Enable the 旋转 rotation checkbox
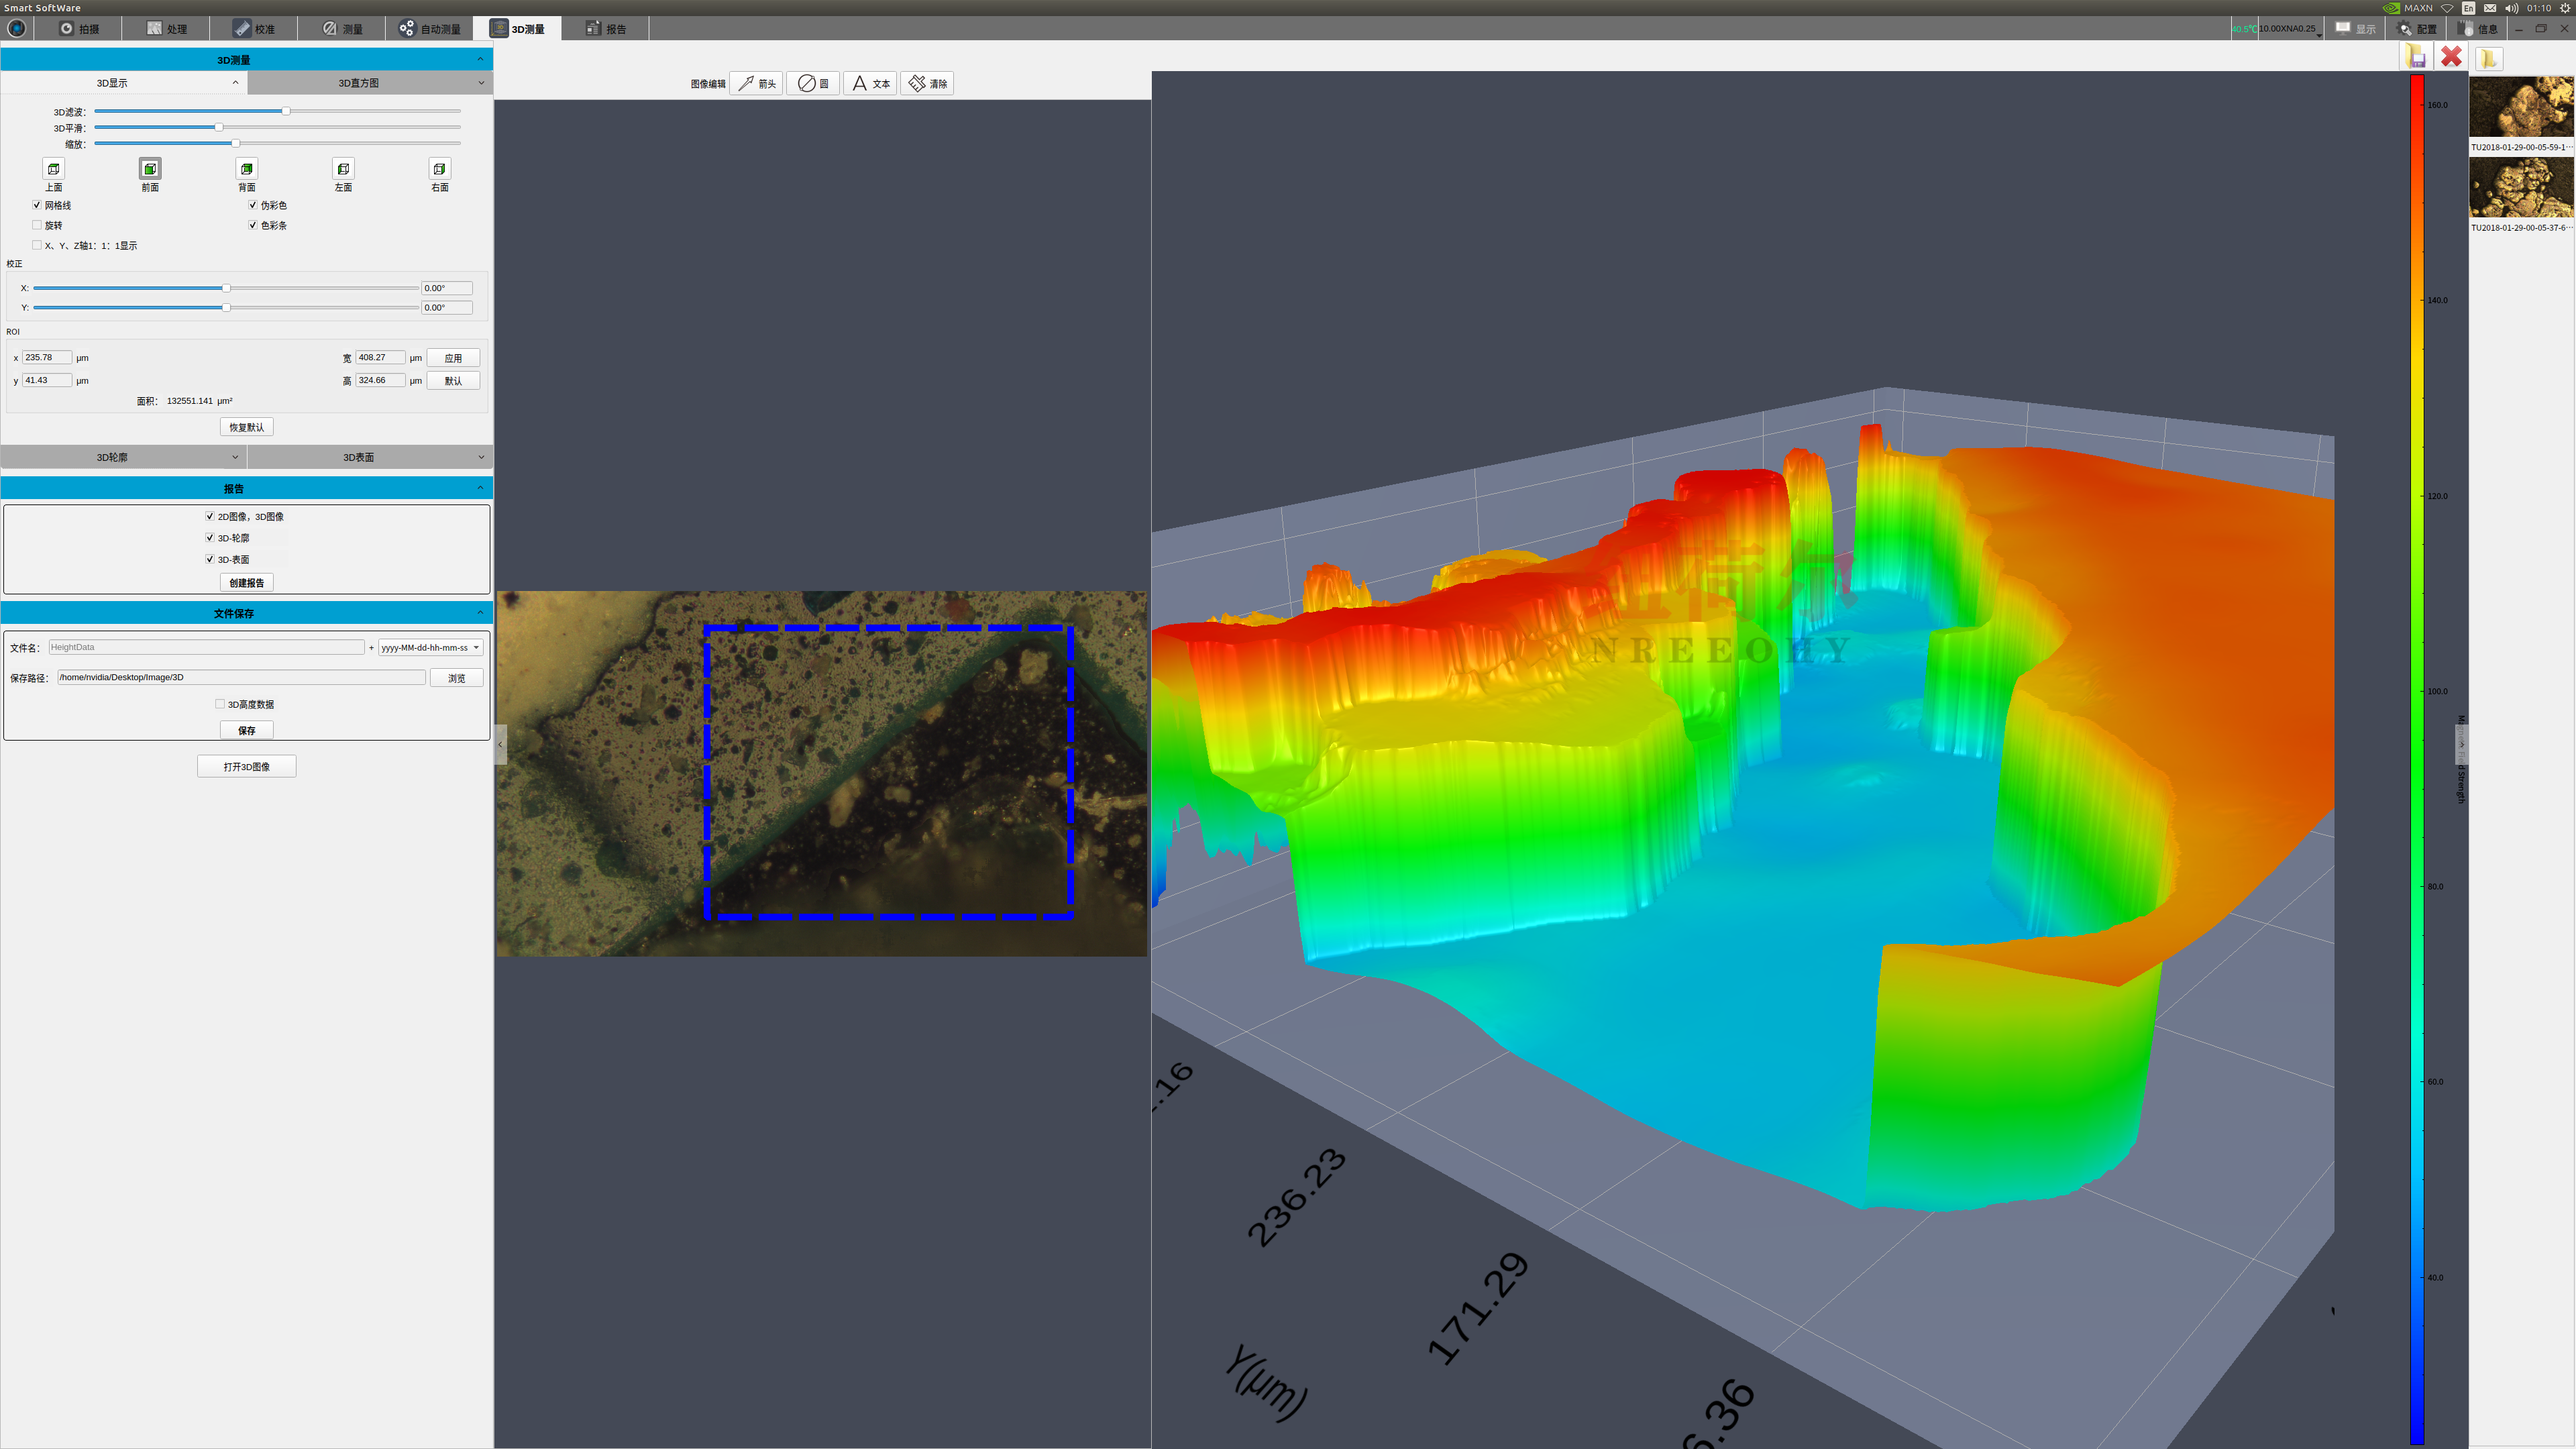The width and height of the screenshot is (2576, 1449). pos(37,225)
